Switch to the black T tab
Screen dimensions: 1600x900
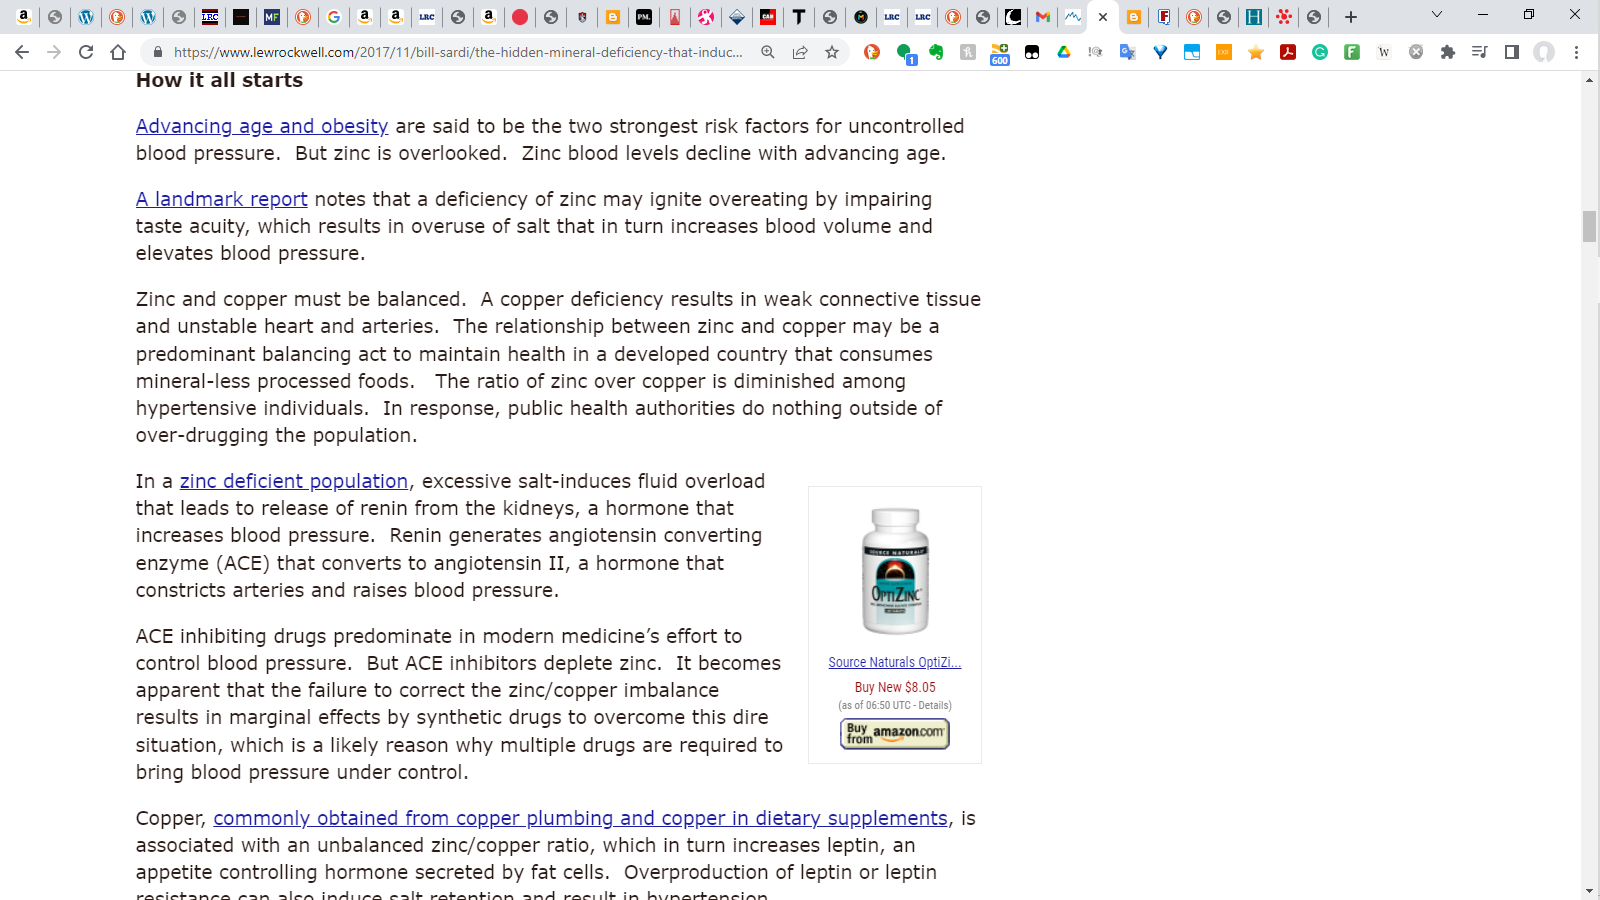coord(799,17)
